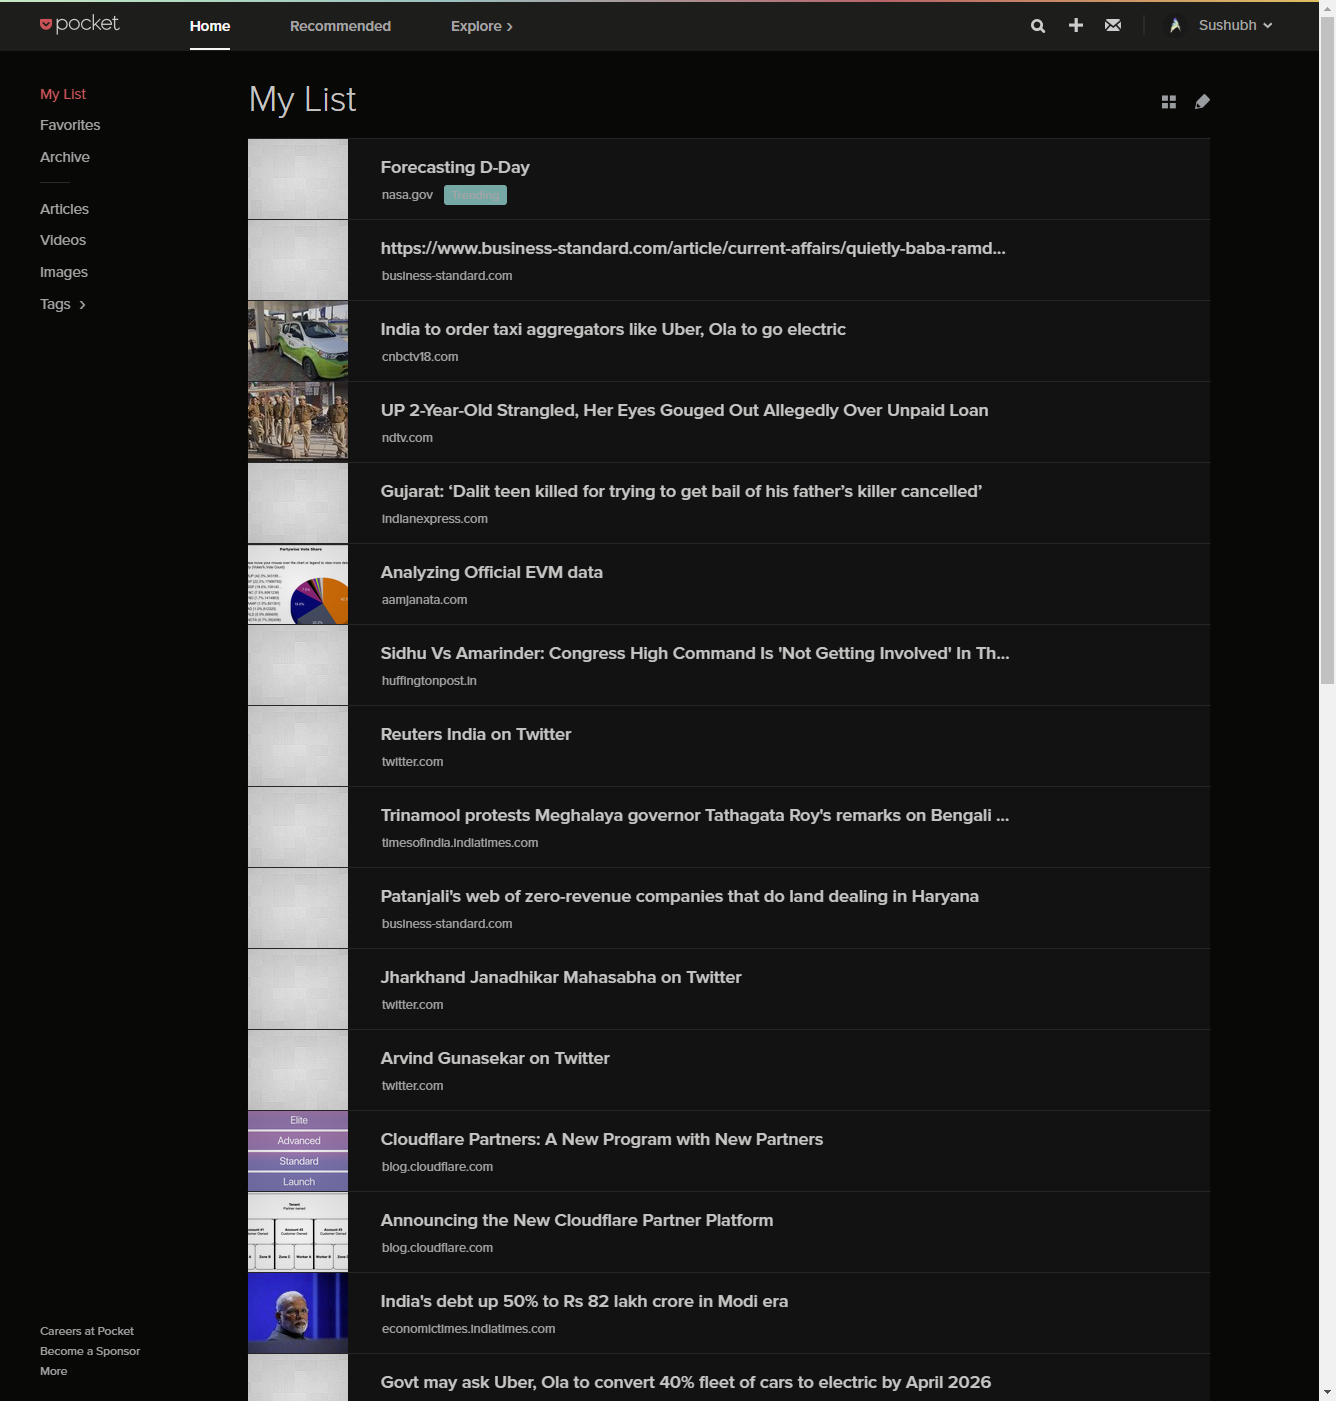Click the cnbctv18.com source label
The width and height of the screenshot is (1336, 1401).
point(420,357)
